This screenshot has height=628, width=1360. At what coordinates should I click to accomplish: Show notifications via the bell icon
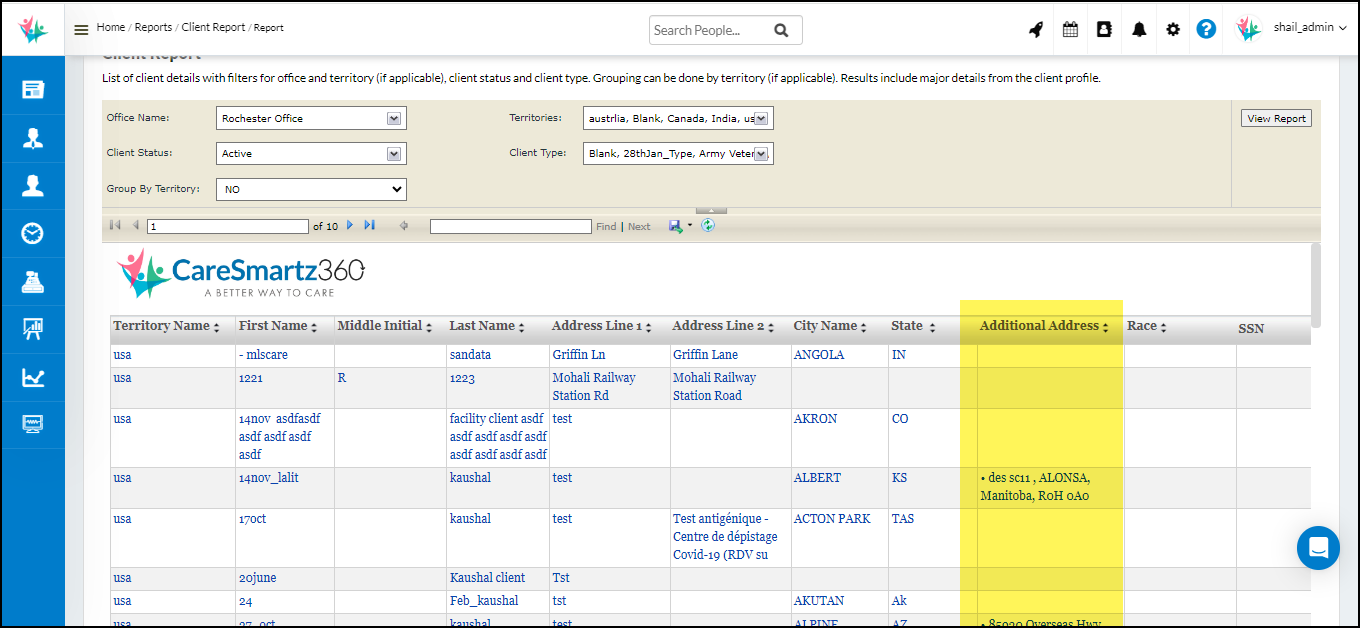(1139, 30)
